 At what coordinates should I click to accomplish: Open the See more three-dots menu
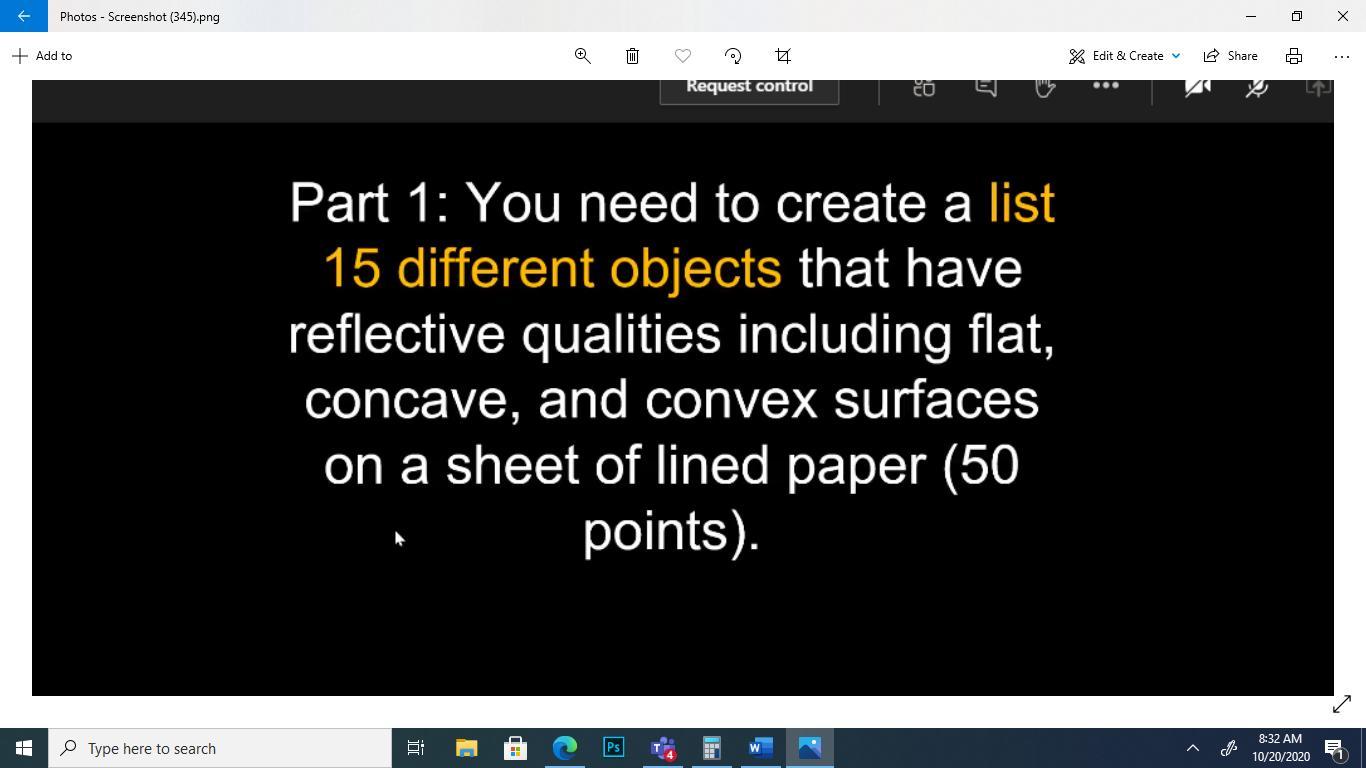(1342, 56)
